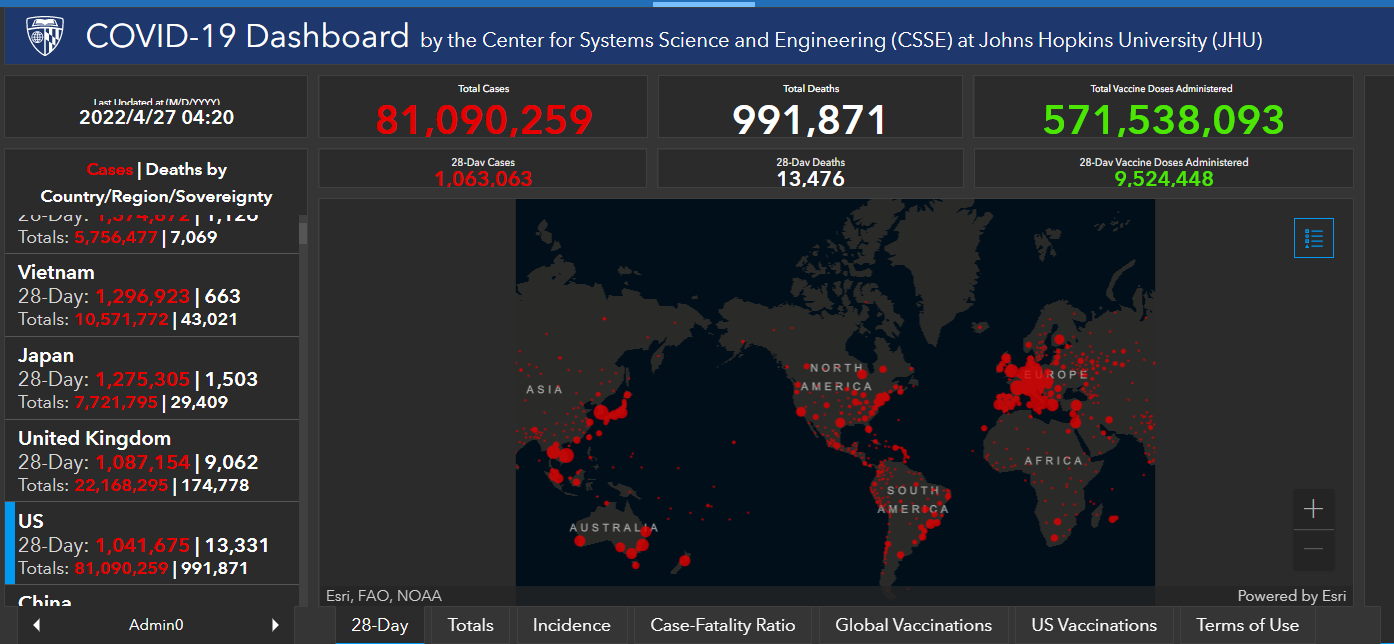The width and height of the screenshot is (1394, 644).
Task: Open the Case-Fatality Ratio tab
Action: point(723,625)
